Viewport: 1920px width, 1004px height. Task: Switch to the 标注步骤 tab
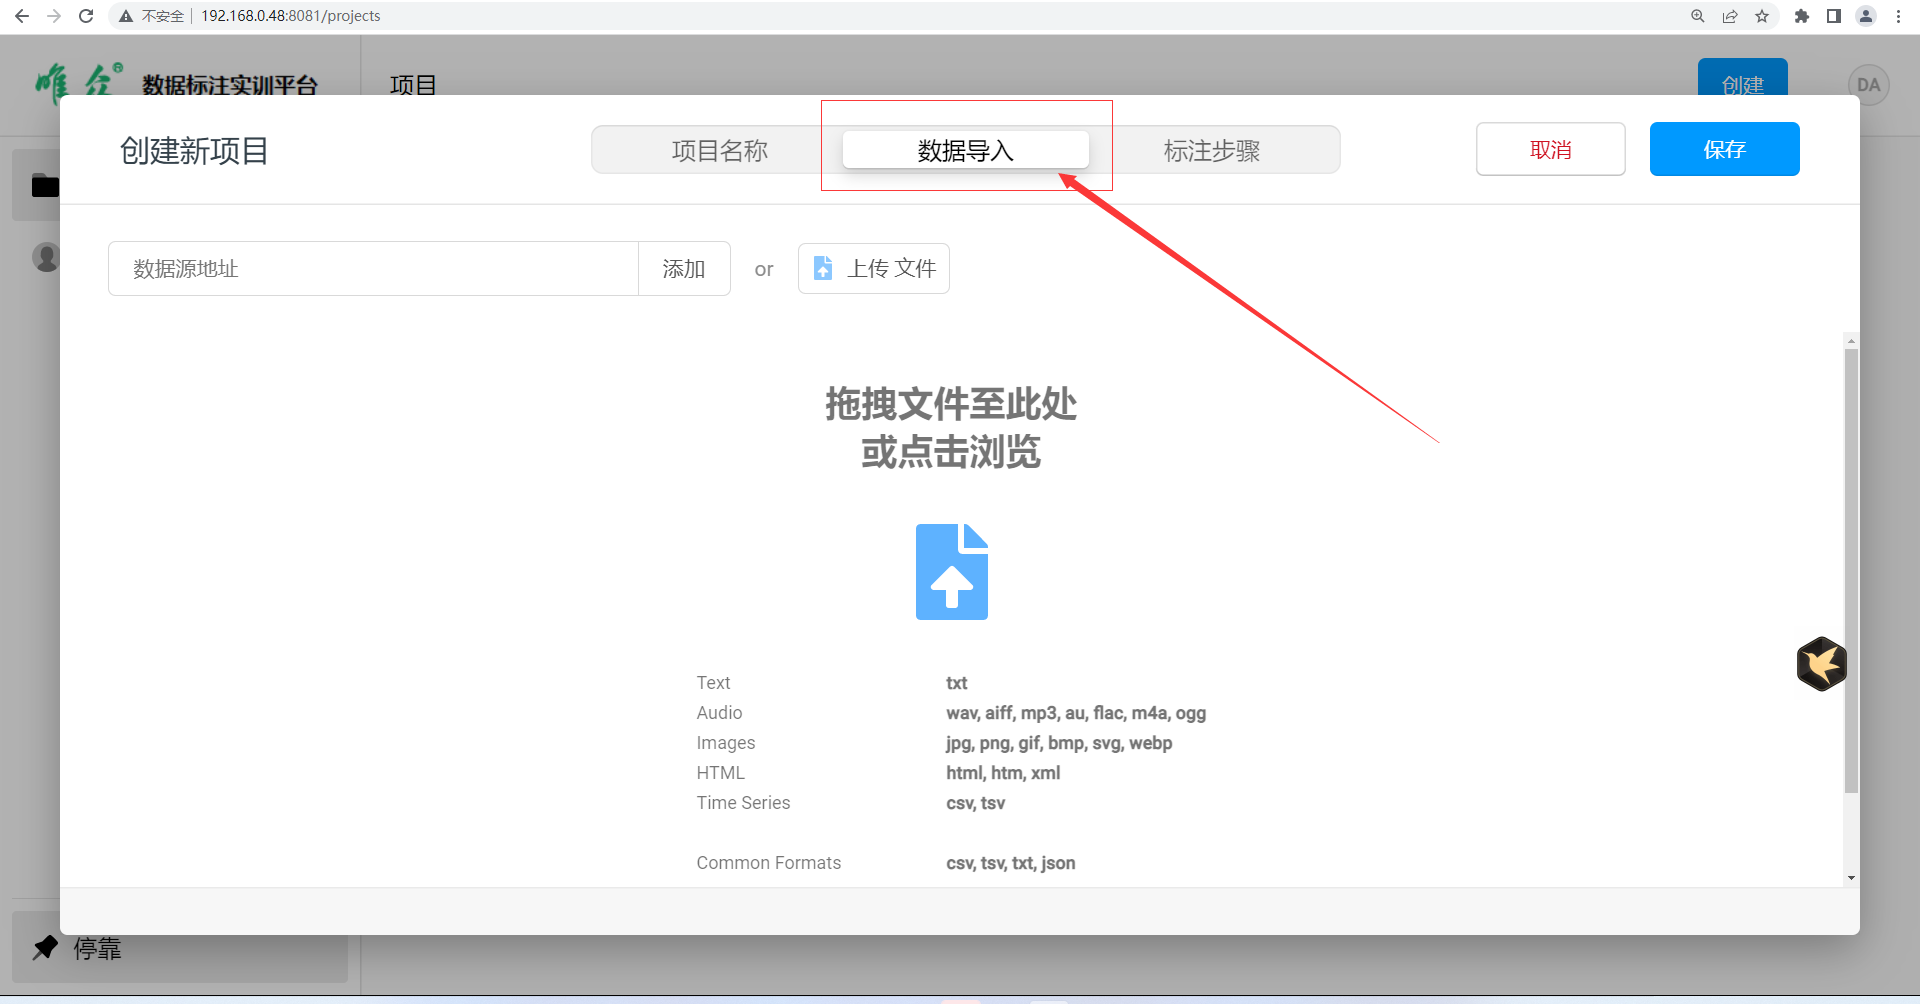click(1211, 150)
